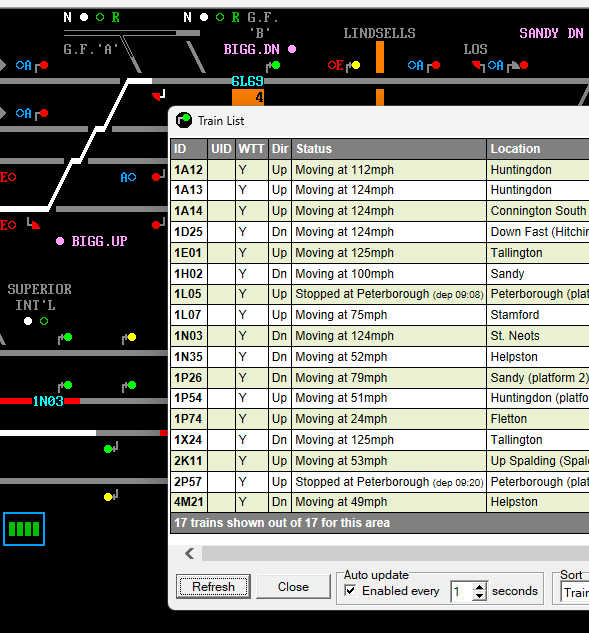Increase the auto update seconds value

[479, 587]
